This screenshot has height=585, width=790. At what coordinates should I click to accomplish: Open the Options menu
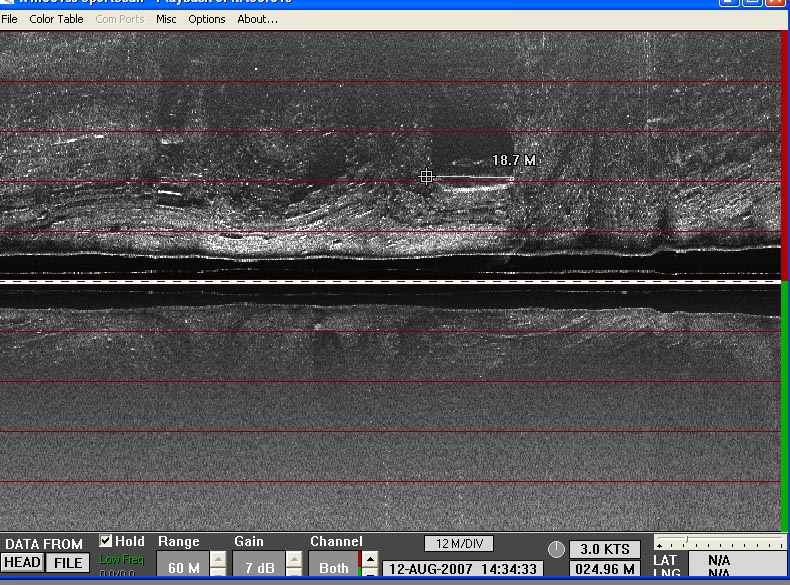coord(207,19)
